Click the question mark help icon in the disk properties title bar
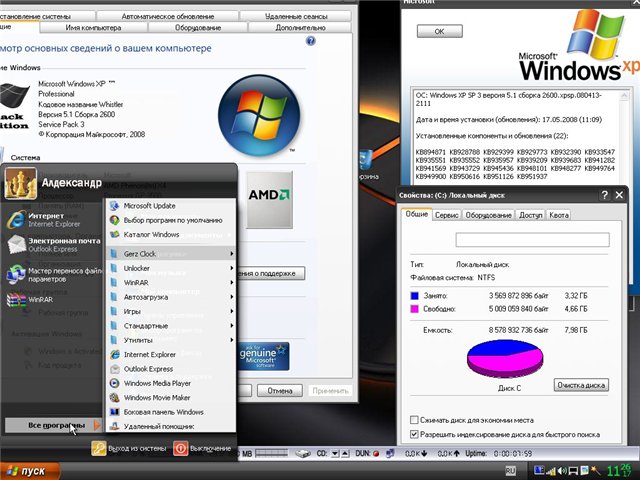 click(604, 195)
